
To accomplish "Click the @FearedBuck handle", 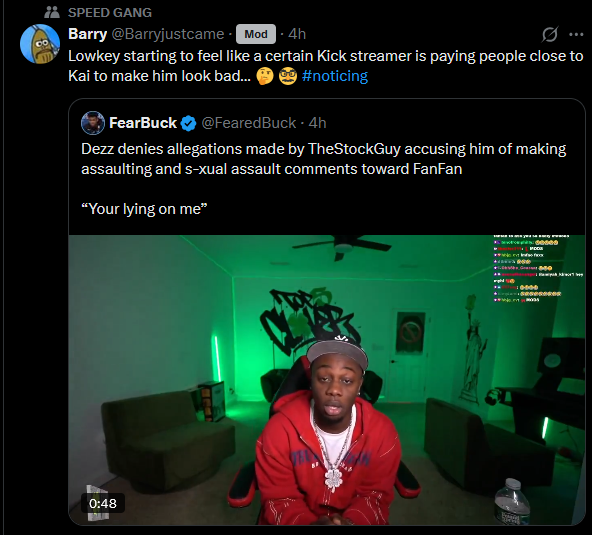I will tap(249, 123).
